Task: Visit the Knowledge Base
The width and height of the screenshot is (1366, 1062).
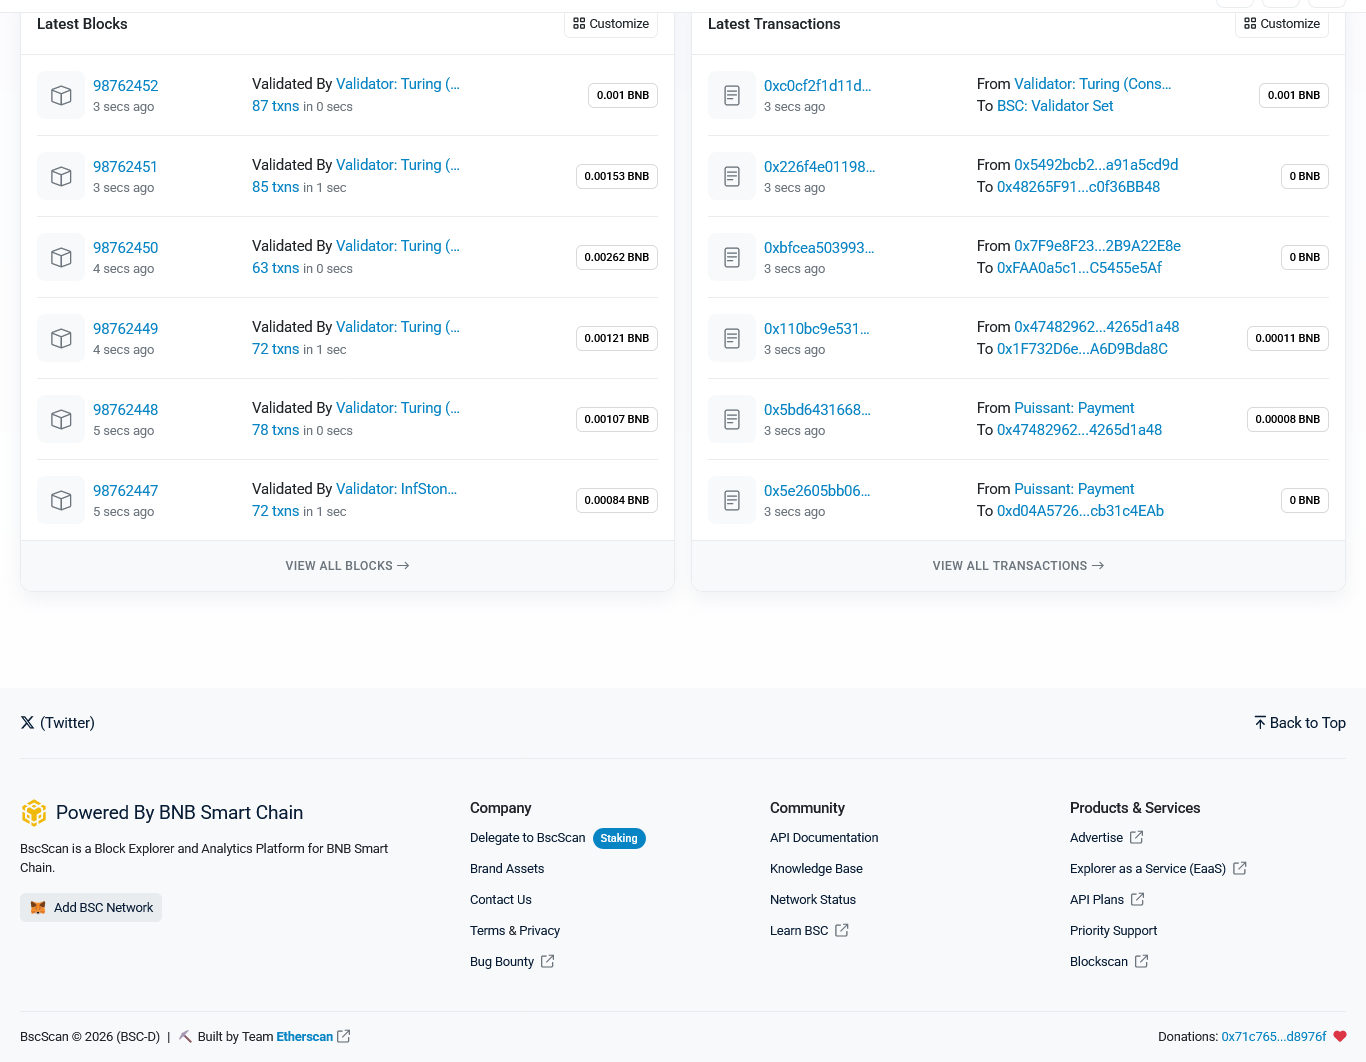Action: tap(816, 869)
